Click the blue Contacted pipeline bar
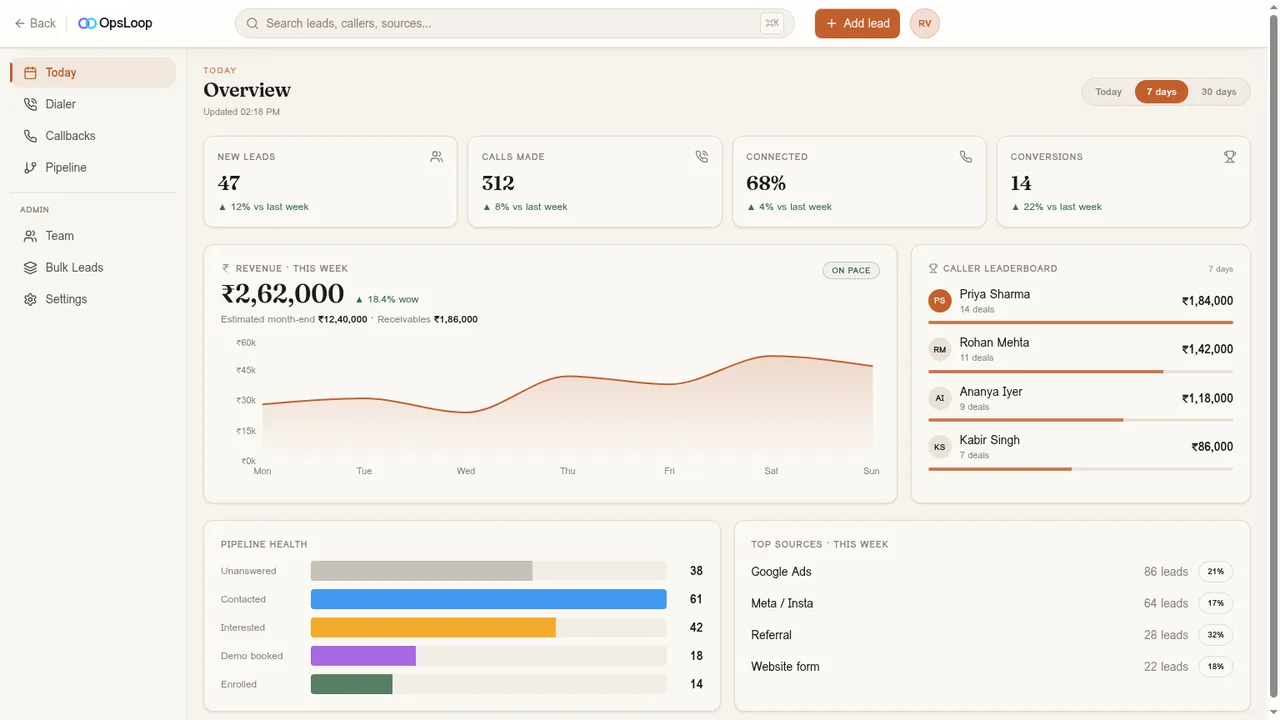The height and width of the screenshot is (720, 1280). [488, 599]
